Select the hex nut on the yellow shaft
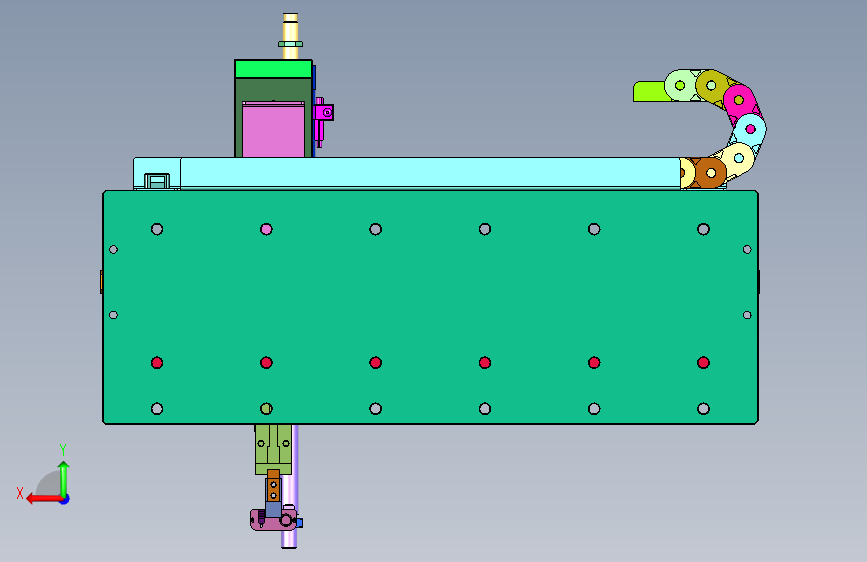 coord(290,44)
